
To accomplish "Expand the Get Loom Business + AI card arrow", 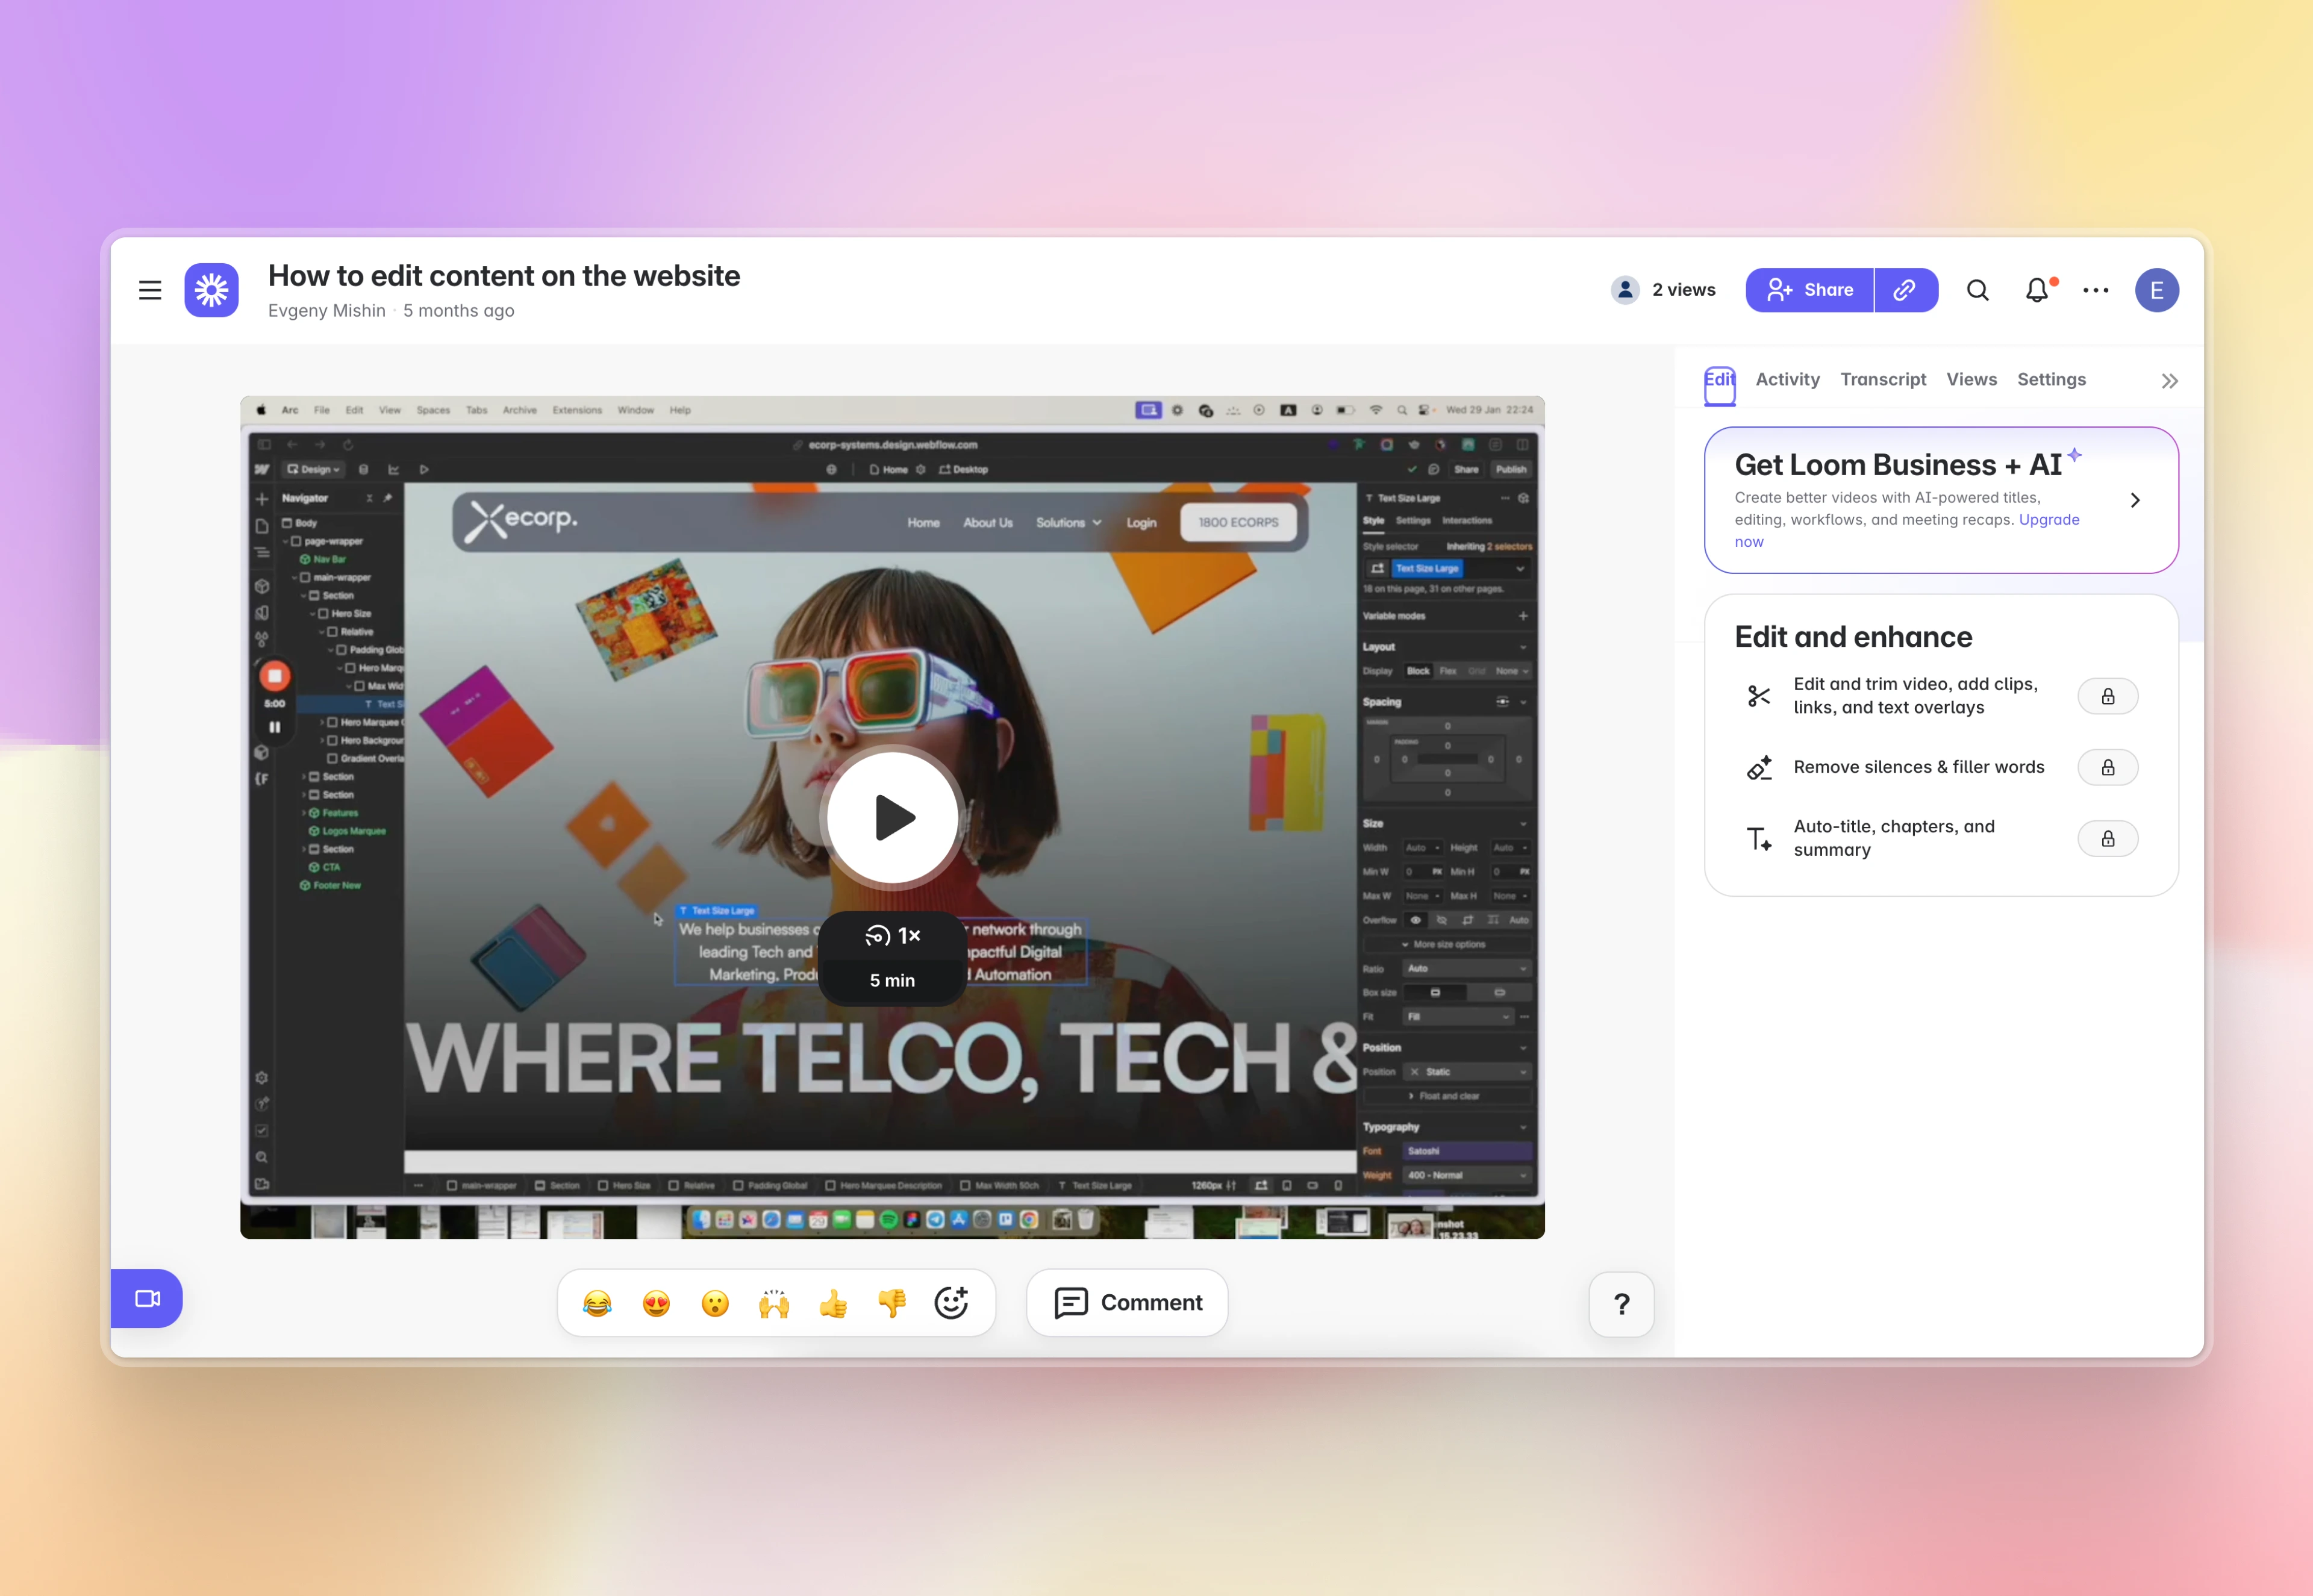I will 2135,500.
